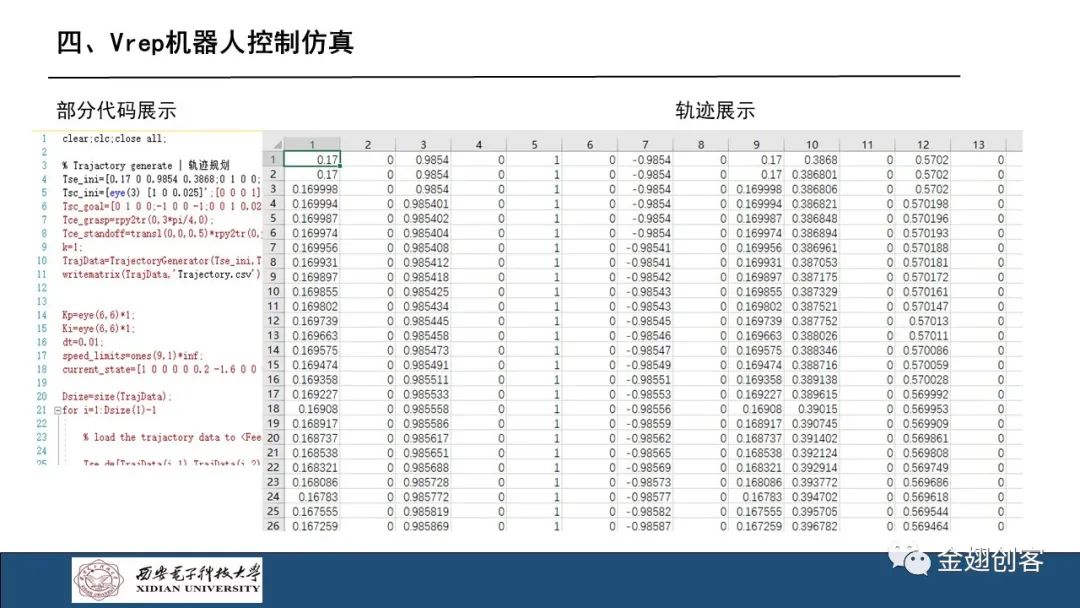Click the 金翅创客 watermark text
The height and width of the screenshot is (608, 1080).
click(990, 561)
